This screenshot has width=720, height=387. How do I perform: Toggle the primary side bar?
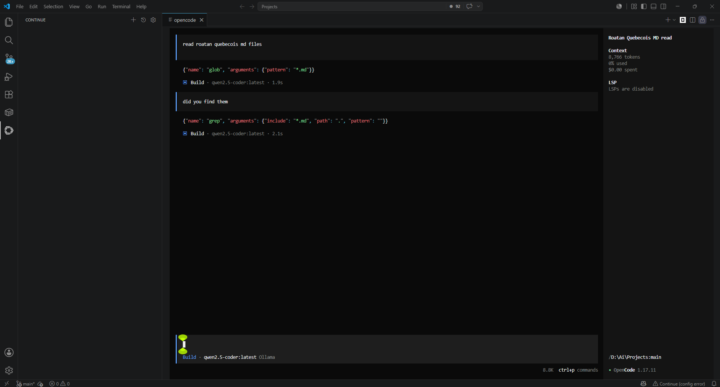pyautogui.click(x=644, y=6)
